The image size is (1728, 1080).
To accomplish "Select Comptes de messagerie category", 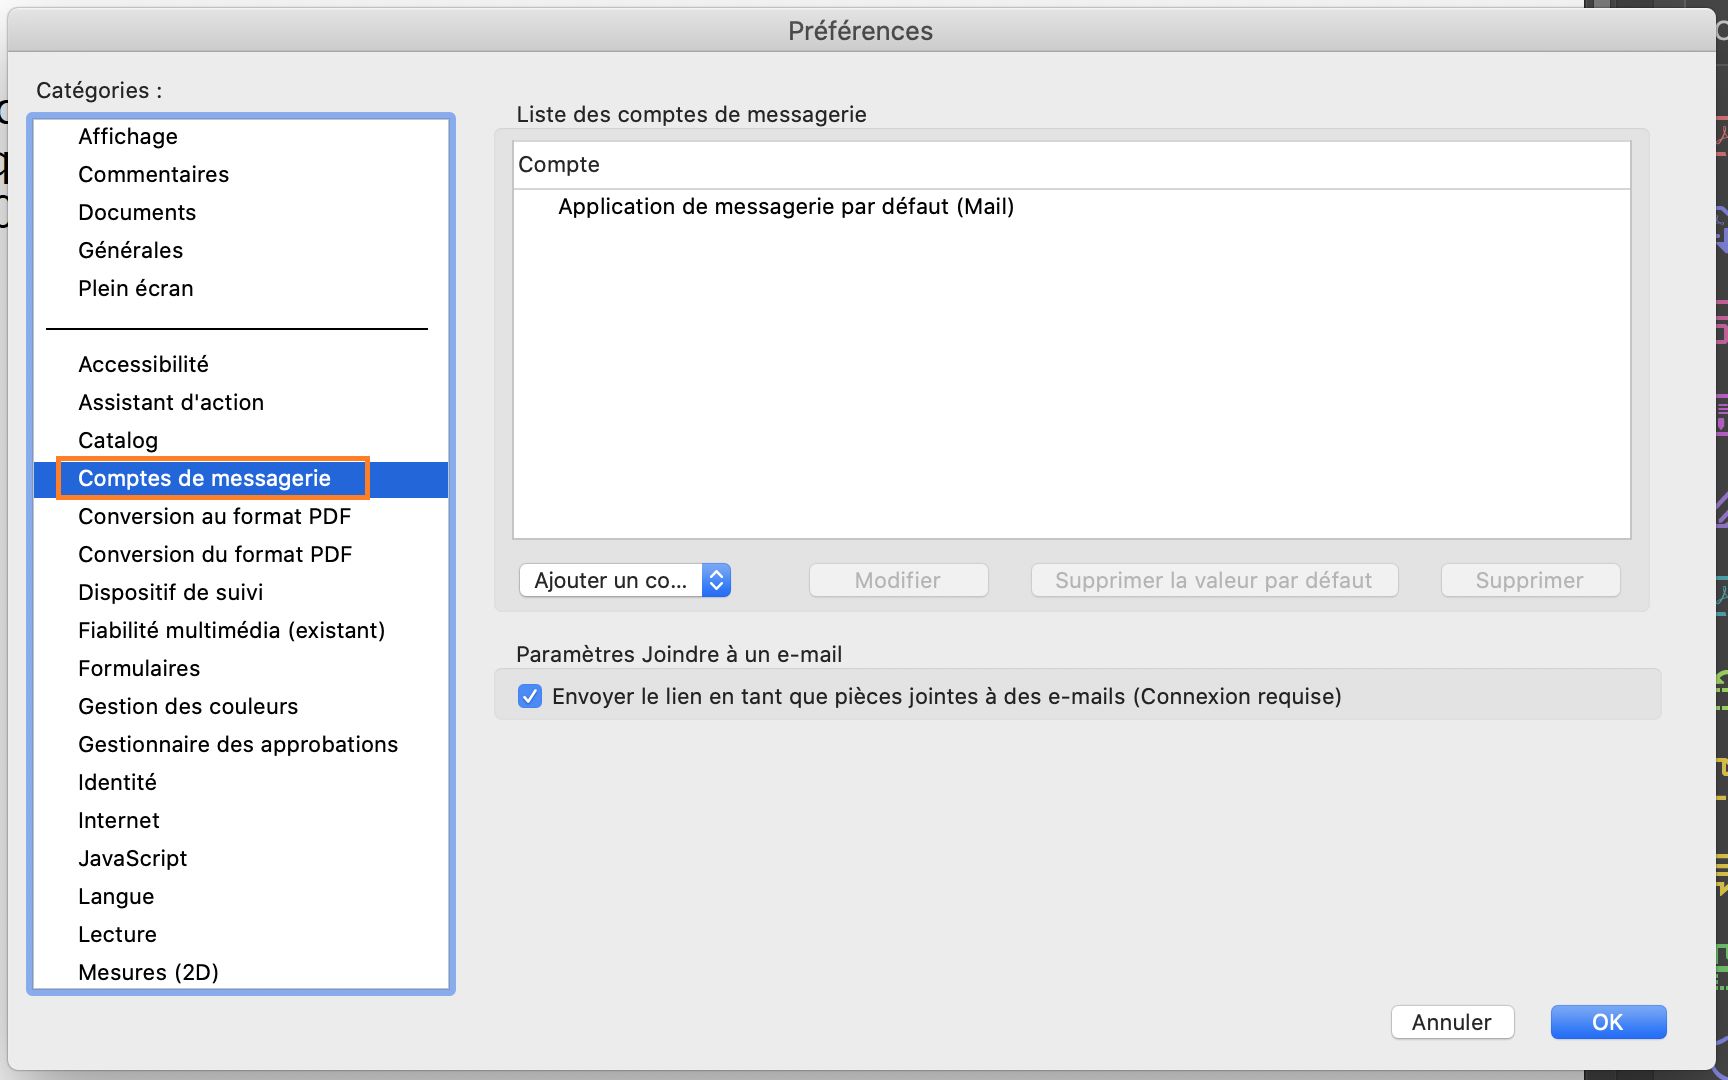I will point(241,479).
